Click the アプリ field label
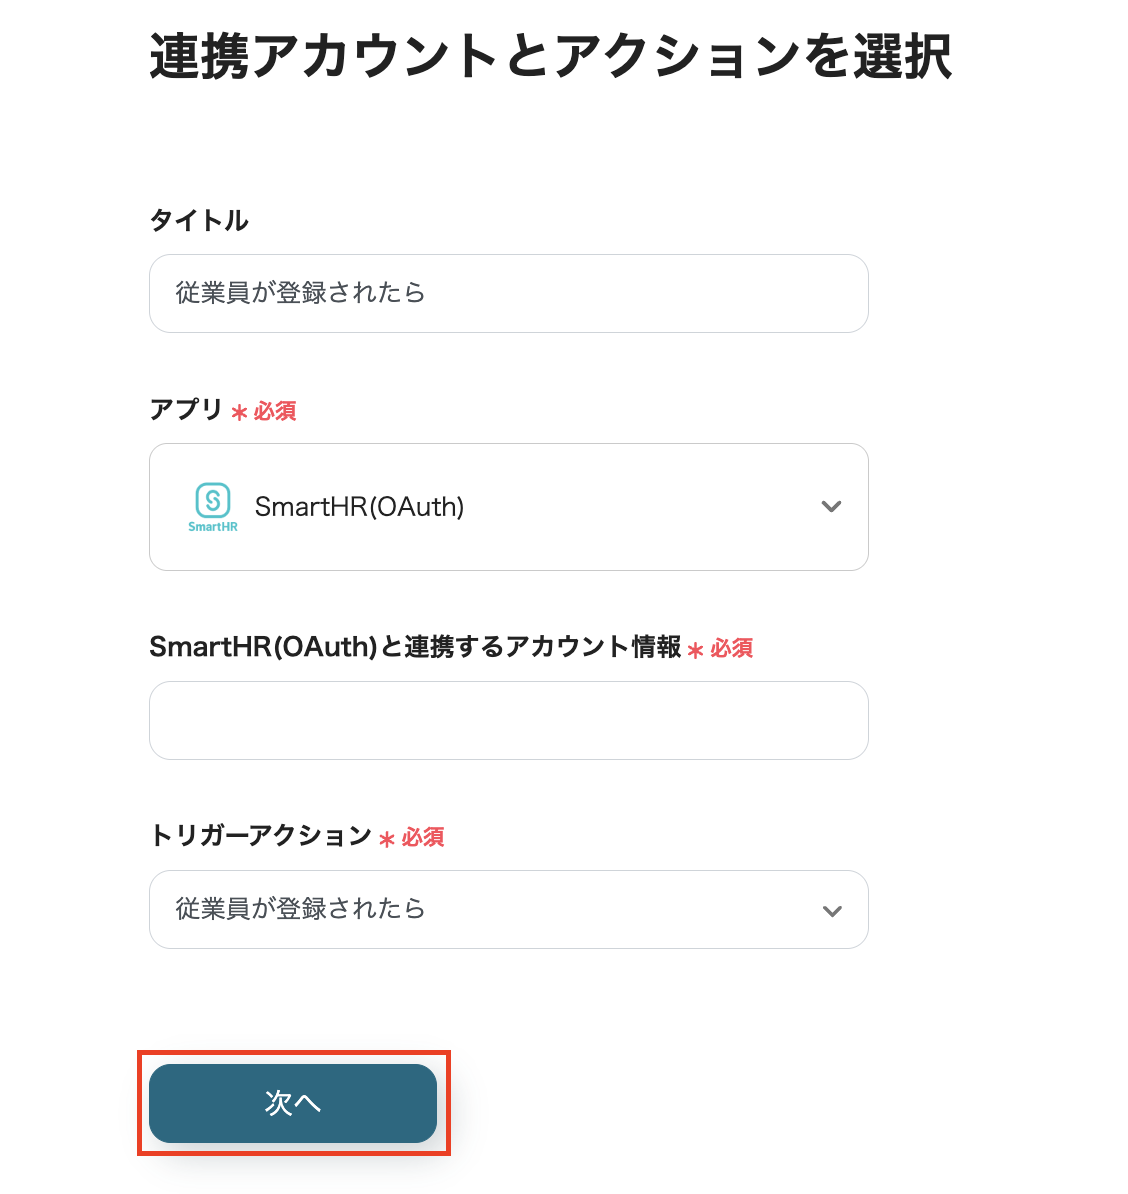1128x1194 pixels. 186,409
